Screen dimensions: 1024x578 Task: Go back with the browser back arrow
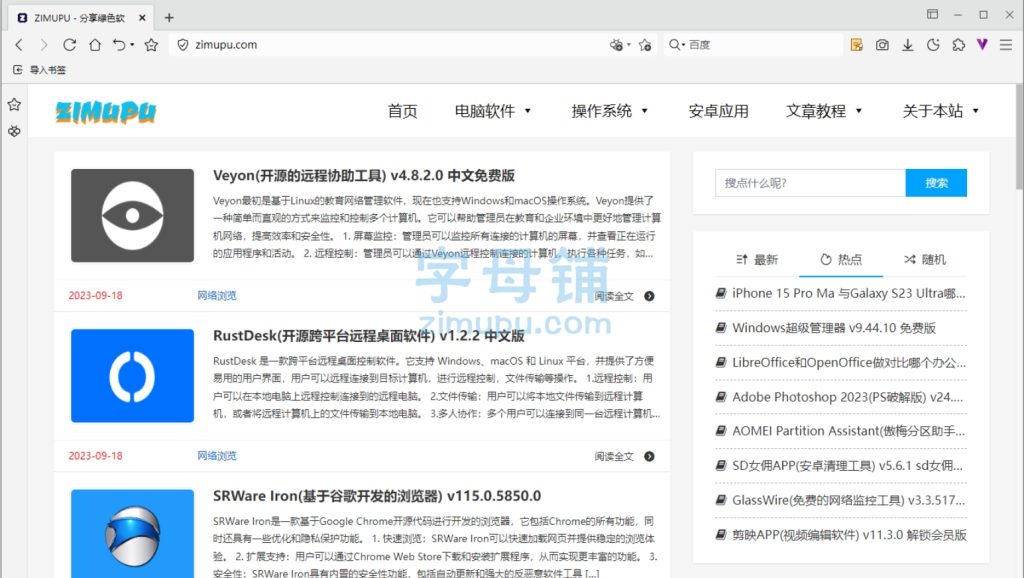tap(19, 44)
